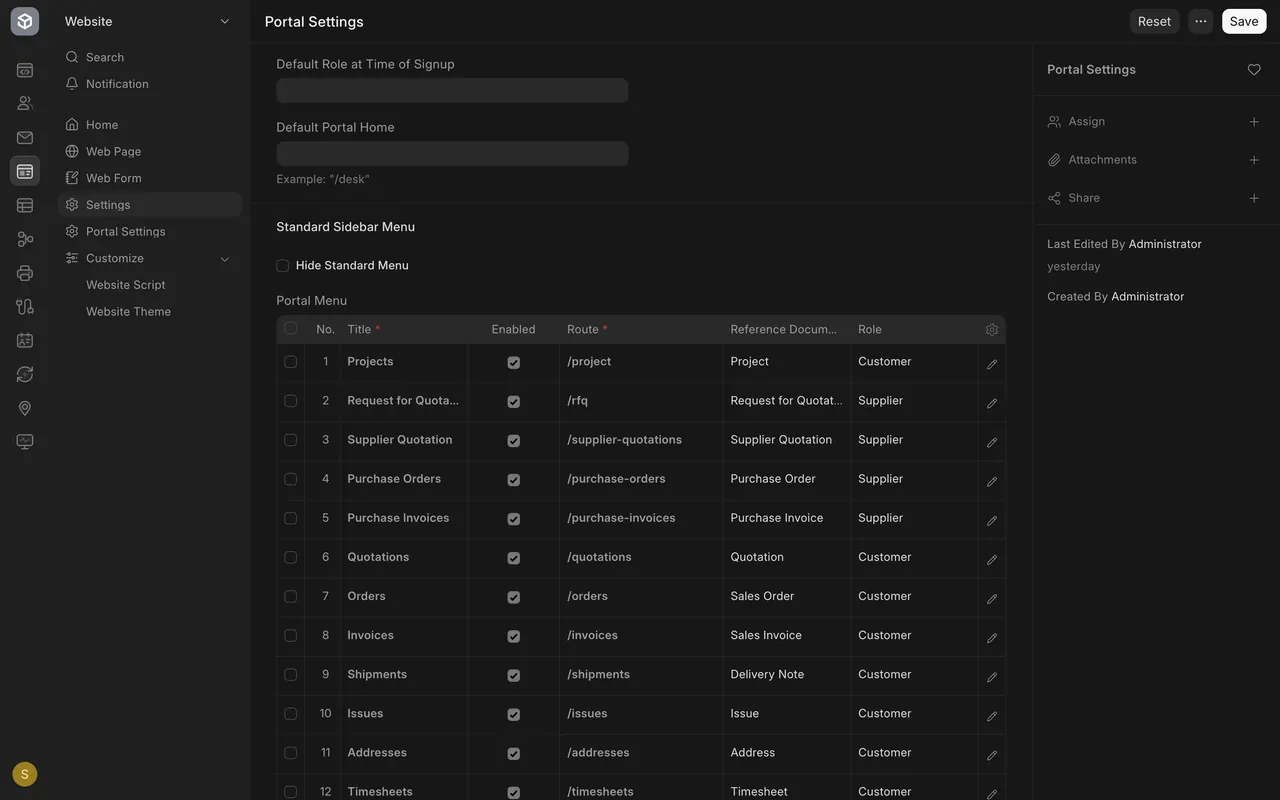Toggle Enabled checkbox for Projects row
Viewport: 1280px width, 800px height.
(x=514, y=363)
